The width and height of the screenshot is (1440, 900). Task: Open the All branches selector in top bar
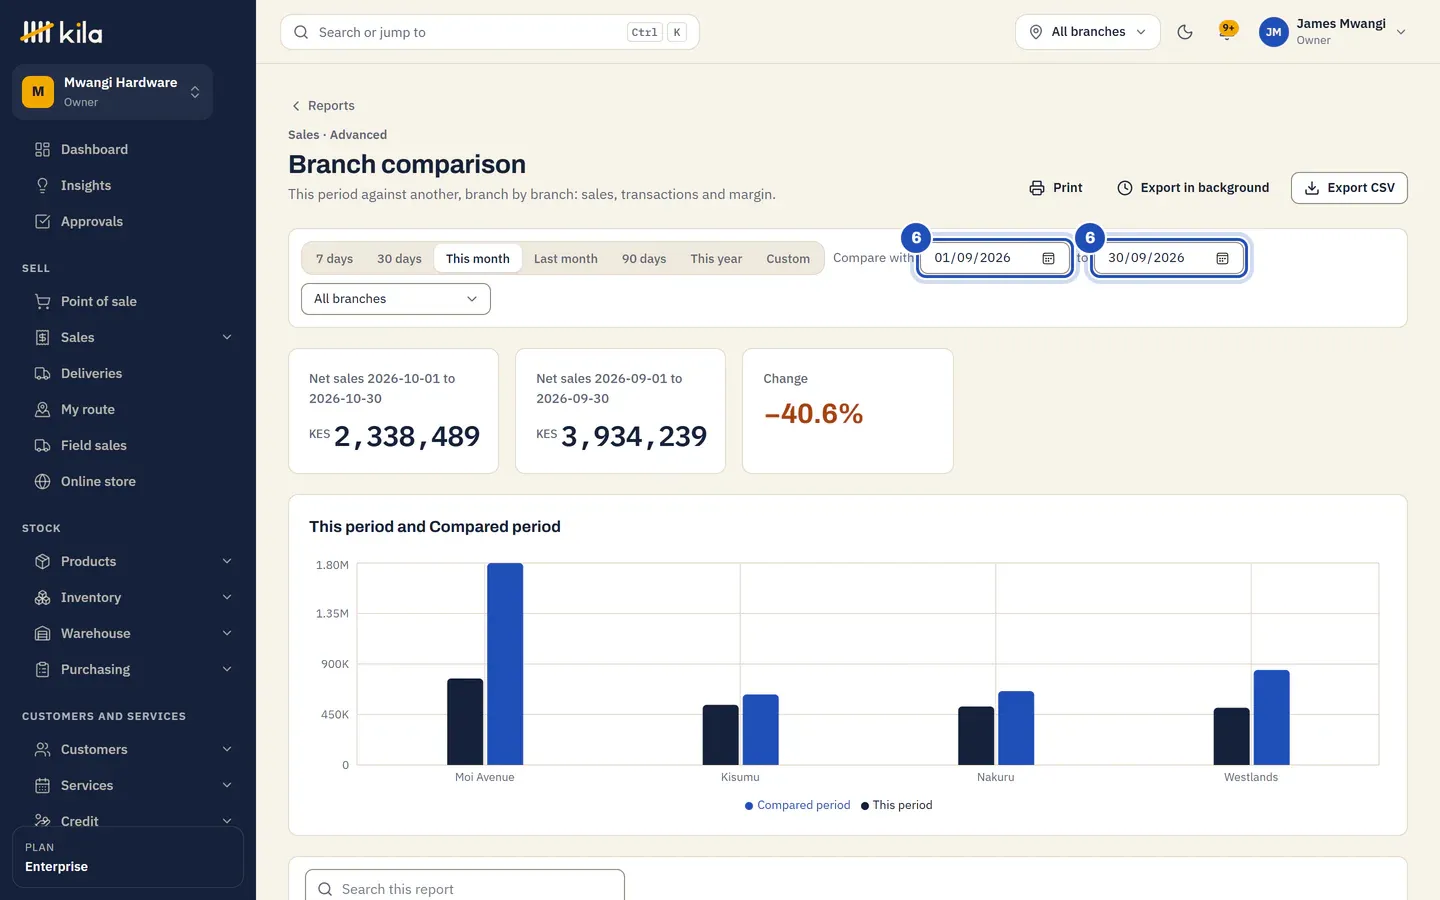[1088, 32]
